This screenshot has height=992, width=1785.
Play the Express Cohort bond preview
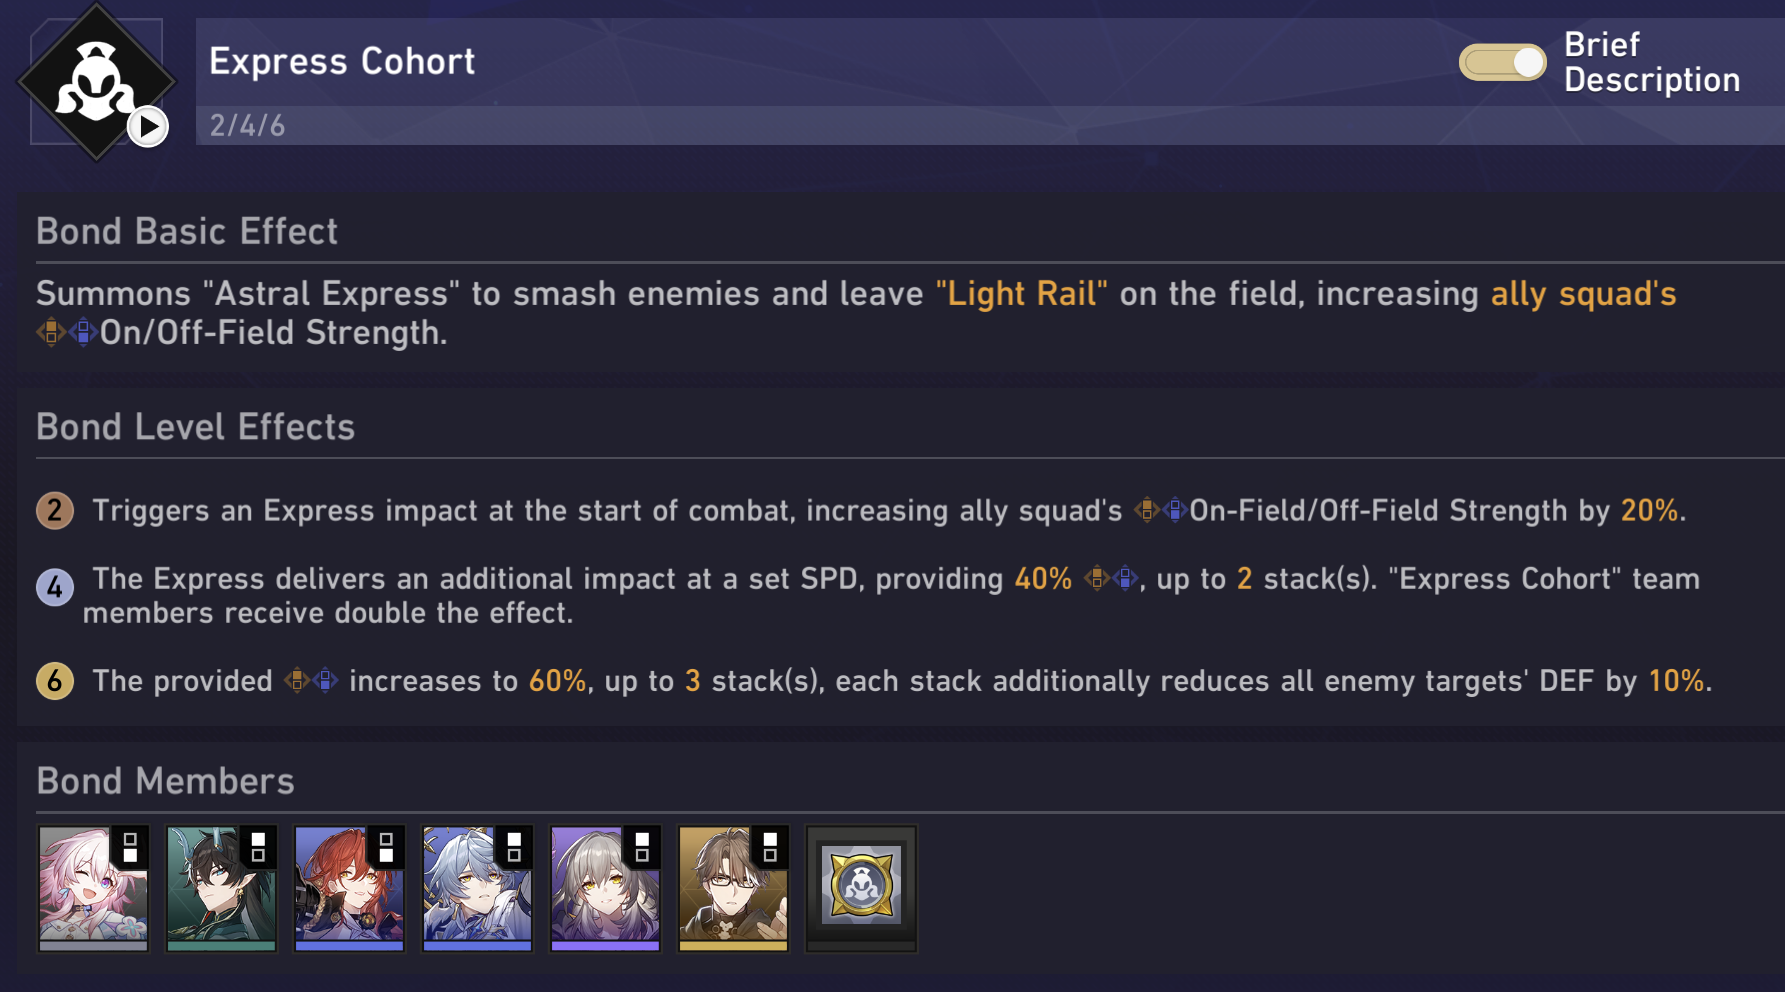pyautogui.click(x=148, y=127)
